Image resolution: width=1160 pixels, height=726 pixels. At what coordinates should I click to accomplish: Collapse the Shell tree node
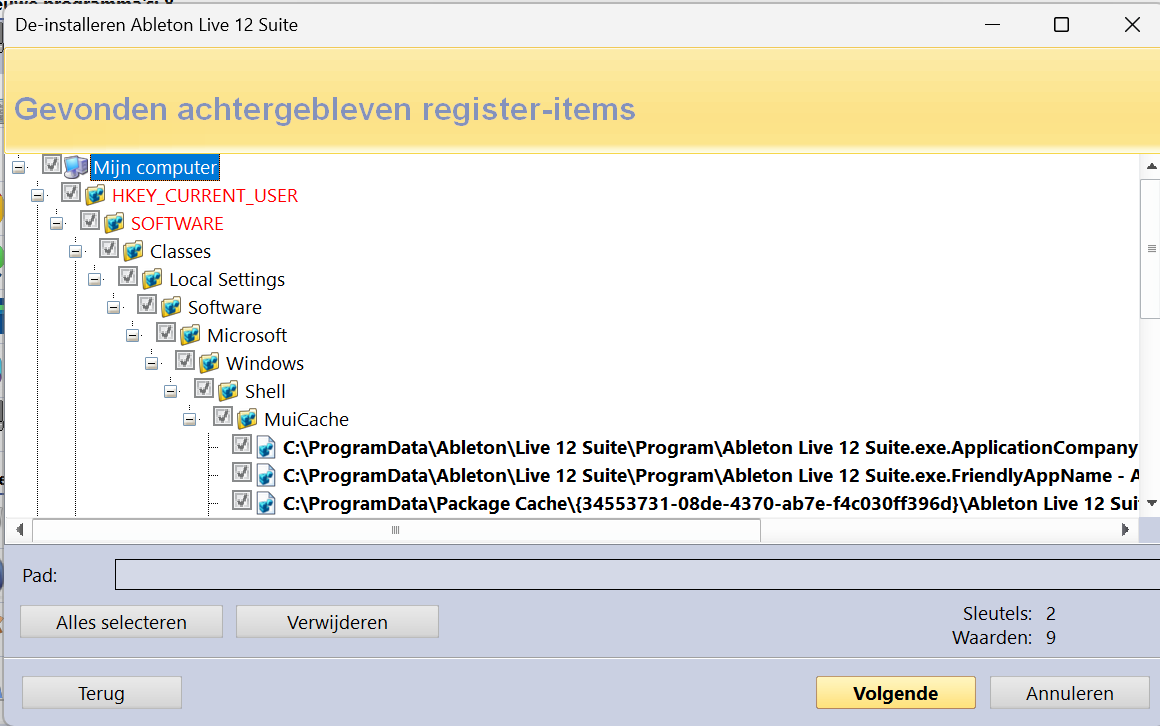tap(171, 391)
